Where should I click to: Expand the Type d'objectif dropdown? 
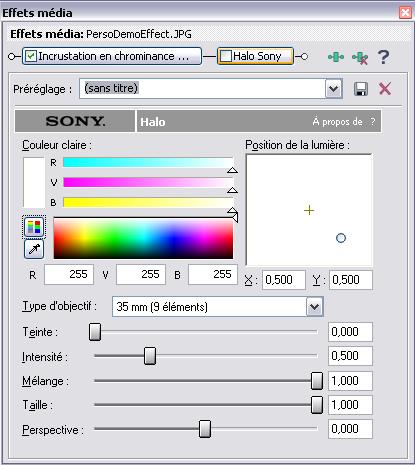click(x=314, y=306)
